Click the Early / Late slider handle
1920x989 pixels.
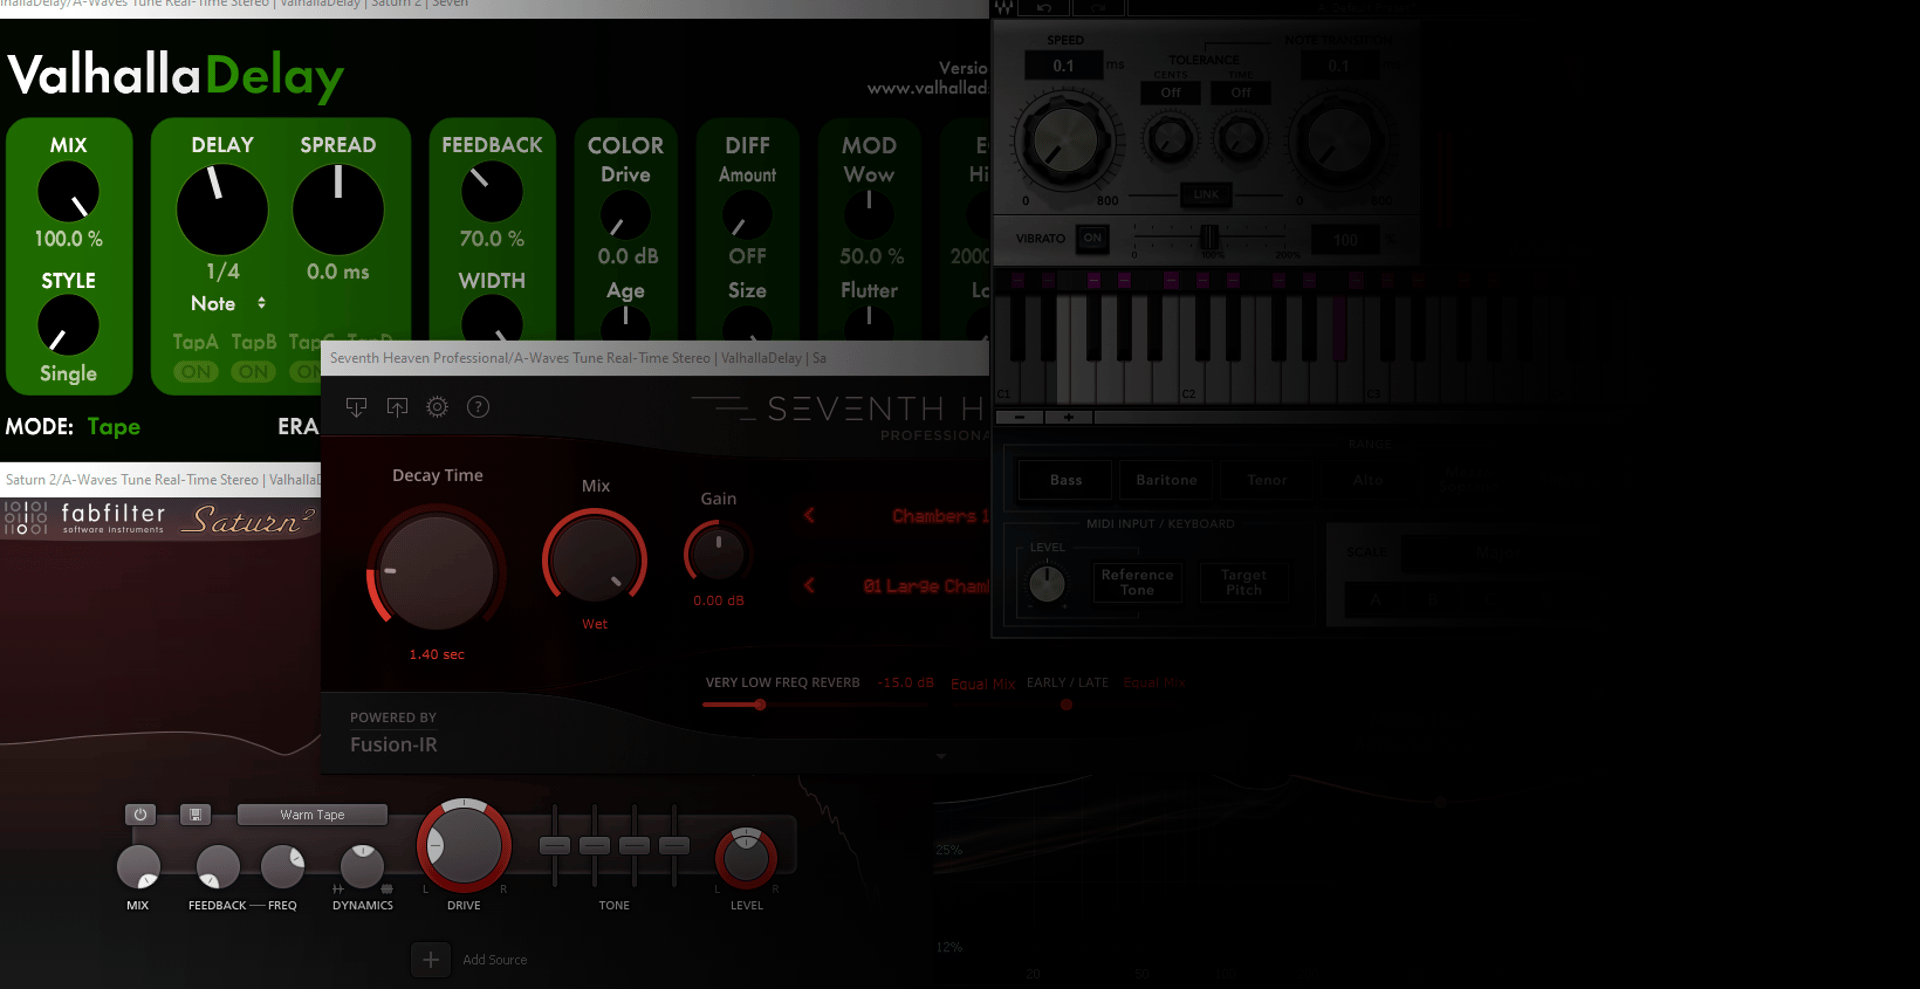(1066, 705)
